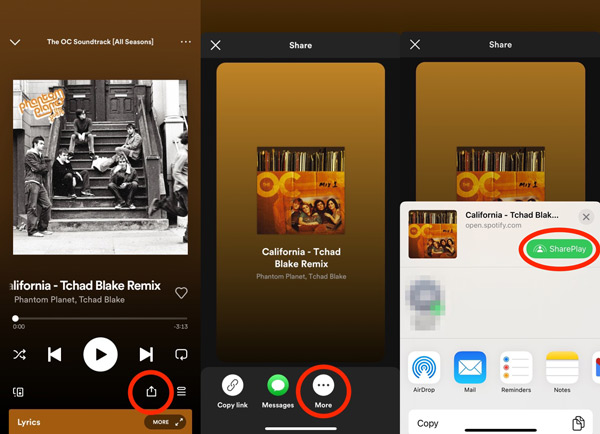This screenshot has width=600, height=434.
Task: Like the song with the heart icon
Action: point(181,293)
